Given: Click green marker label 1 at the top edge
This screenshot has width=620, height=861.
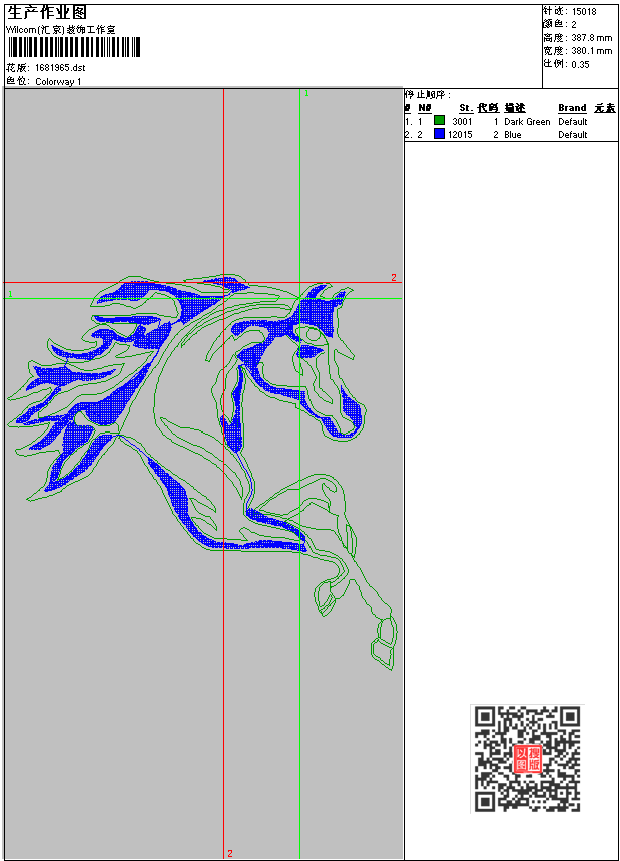Looking at the screenshot, I should pos(306,93).
